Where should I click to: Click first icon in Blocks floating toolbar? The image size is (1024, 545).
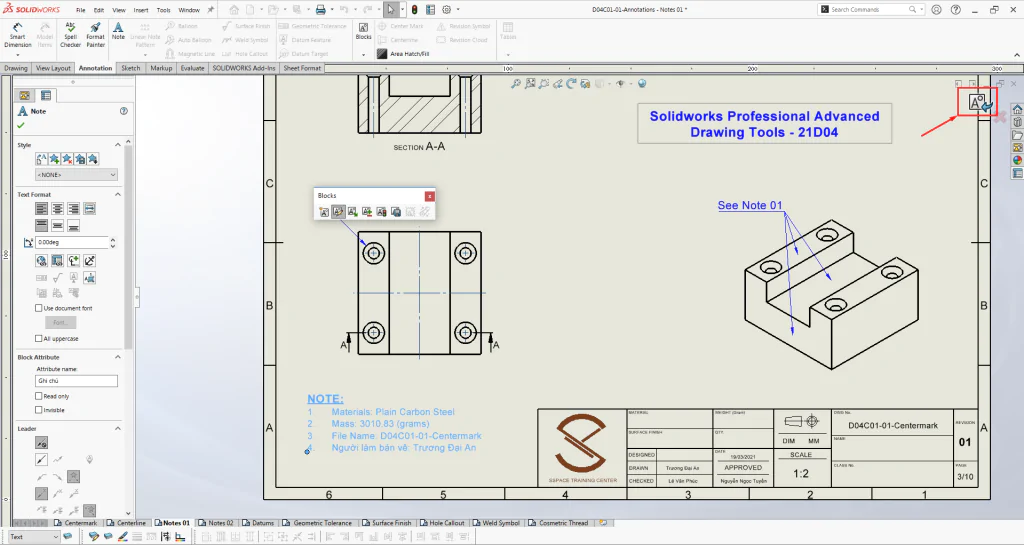[x=323, y=211]
